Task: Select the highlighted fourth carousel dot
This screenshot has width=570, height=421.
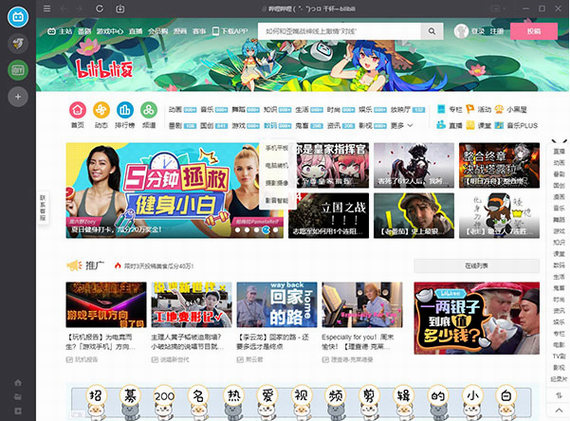Action: (266, 230)
